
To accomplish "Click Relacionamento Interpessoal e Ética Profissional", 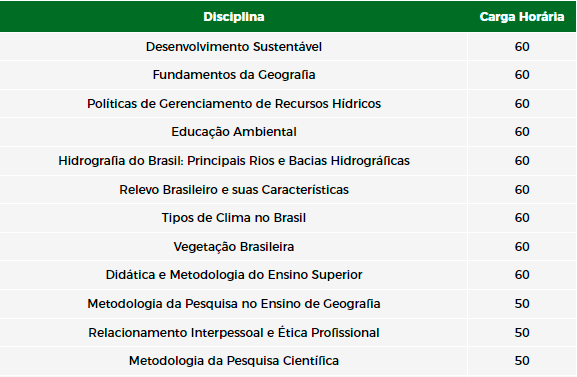I will pyautogui.click(x=234, y=332).
